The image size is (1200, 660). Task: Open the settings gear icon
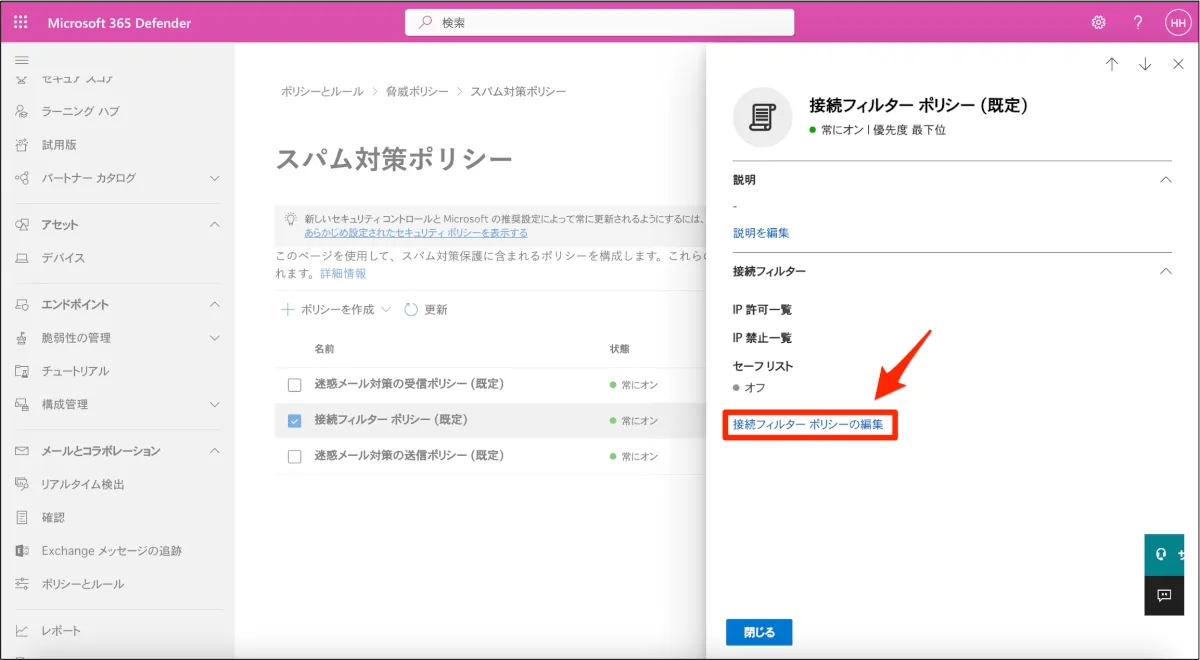[x=1098, y=22]
